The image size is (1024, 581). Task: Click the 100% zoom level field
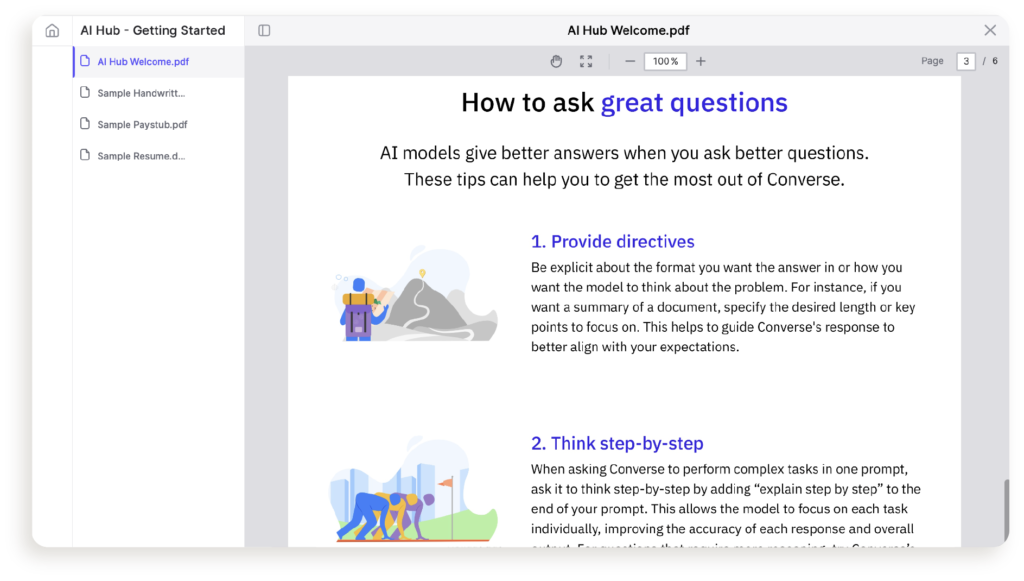pyautogui.click(x=665, y=61)
